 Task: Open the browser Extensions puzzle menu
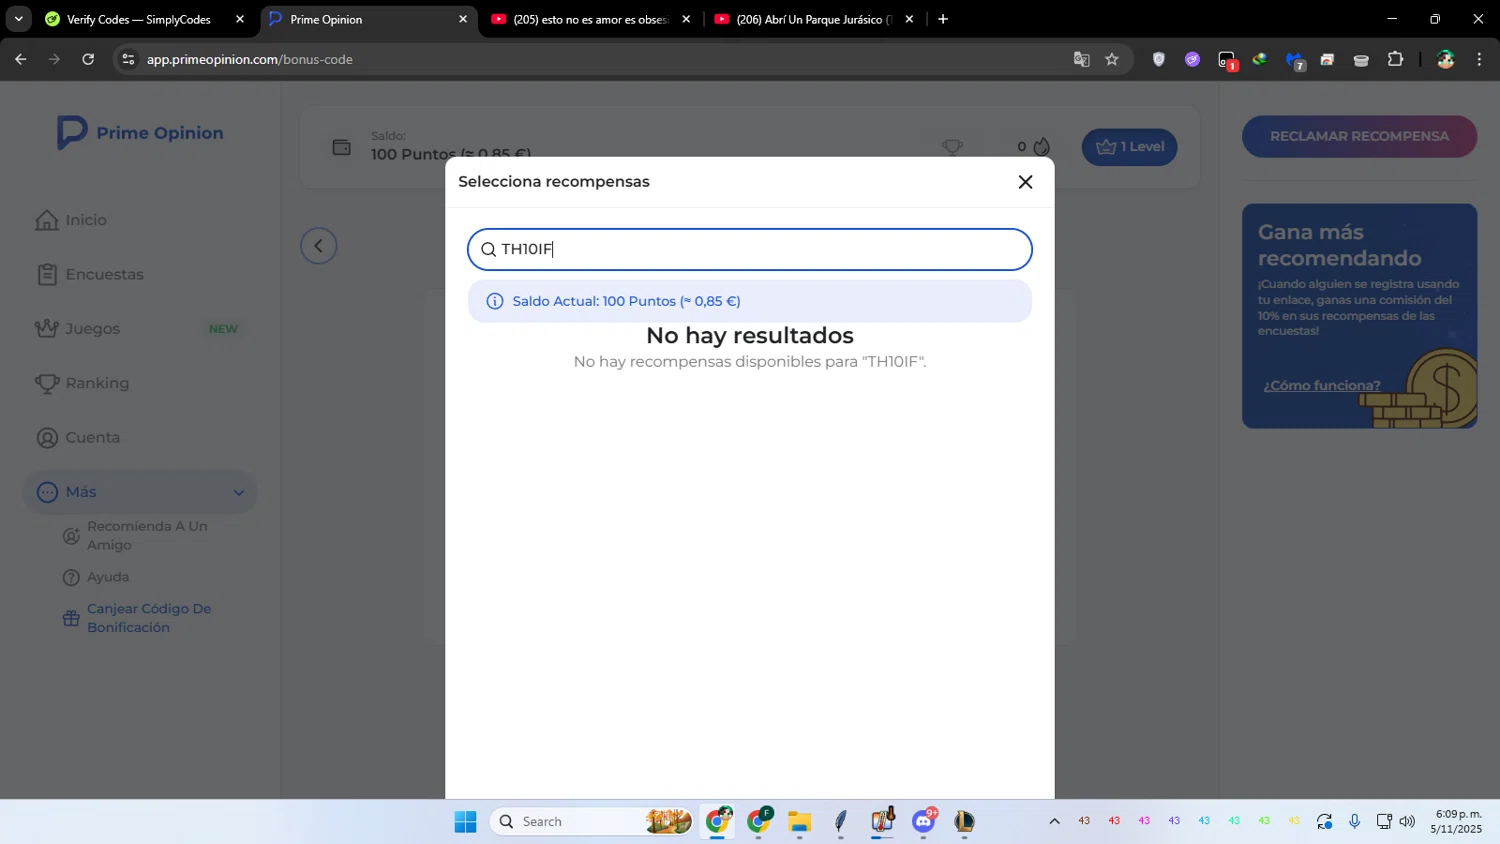click(x=1395, y=59)
